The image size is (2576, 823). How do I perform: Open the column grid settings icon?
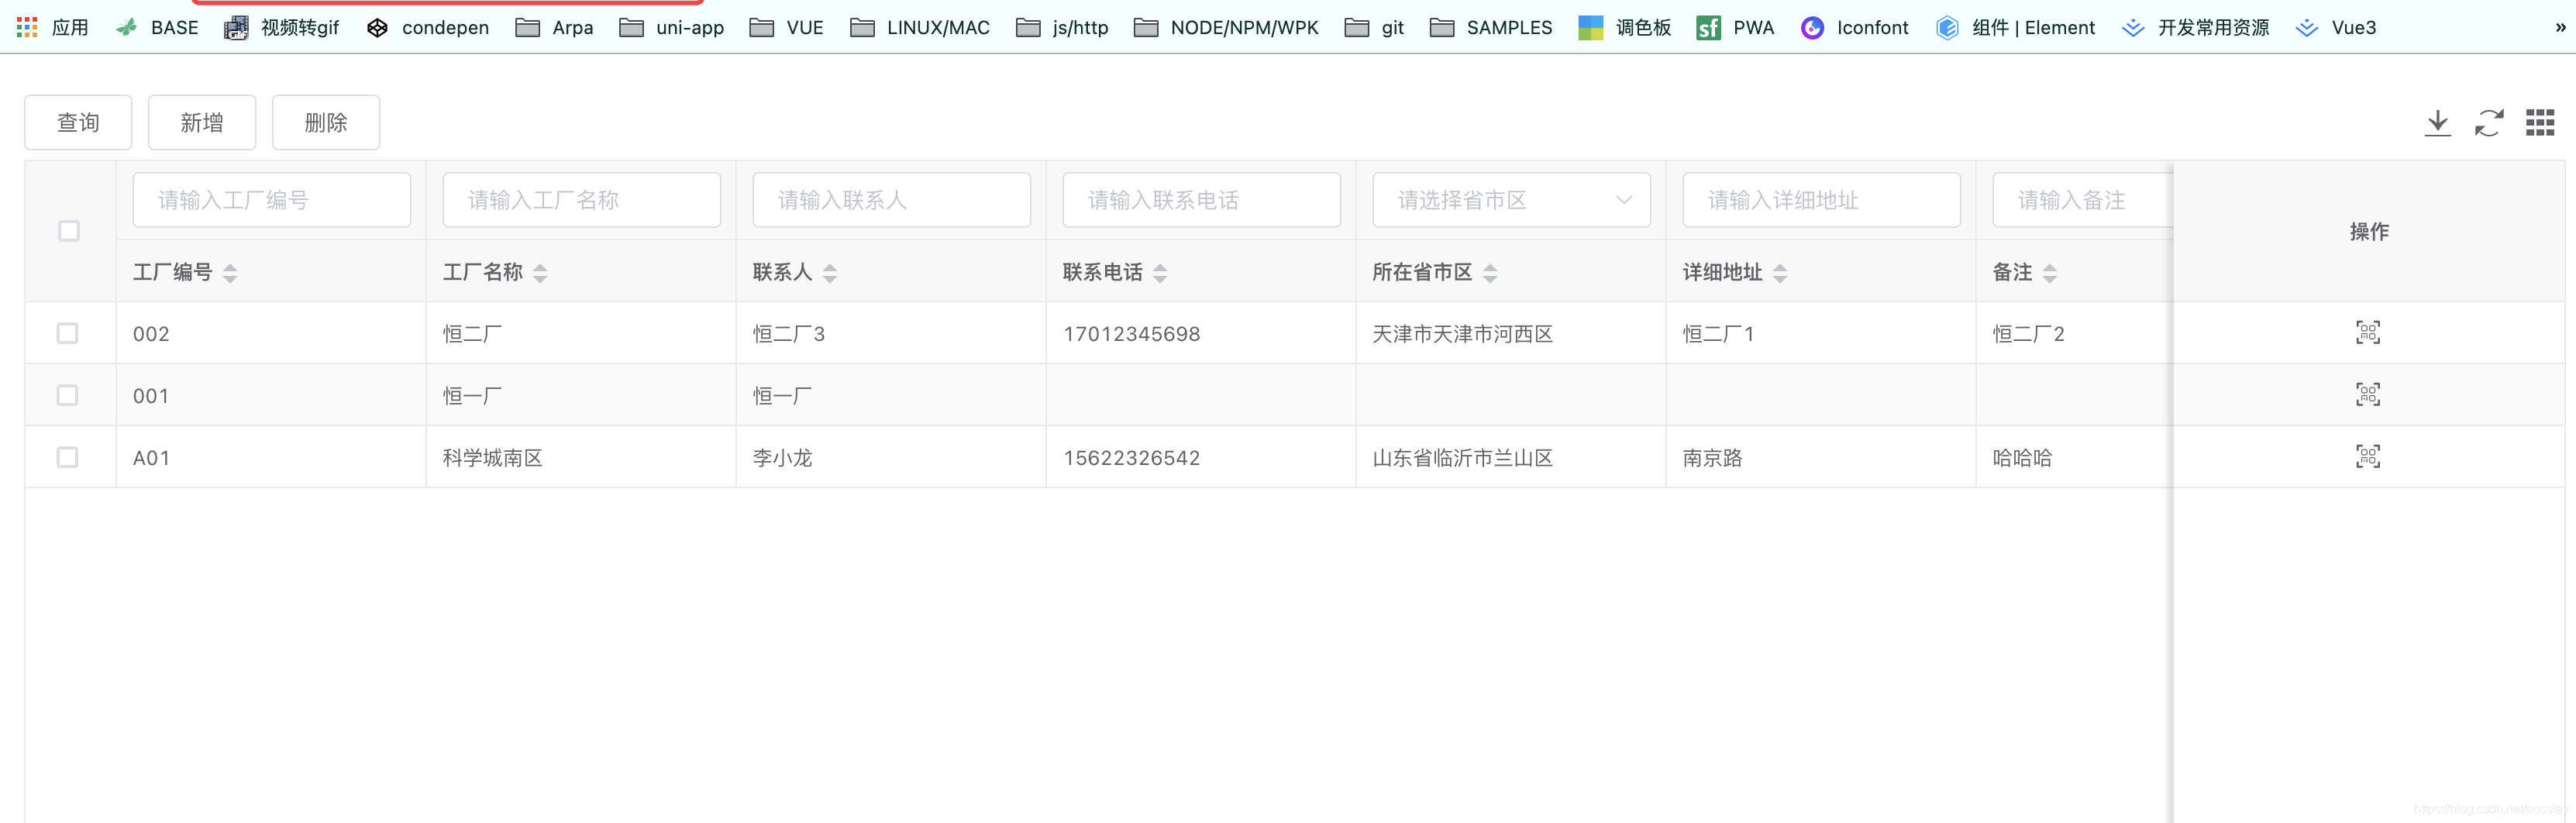coord(2540,123)
